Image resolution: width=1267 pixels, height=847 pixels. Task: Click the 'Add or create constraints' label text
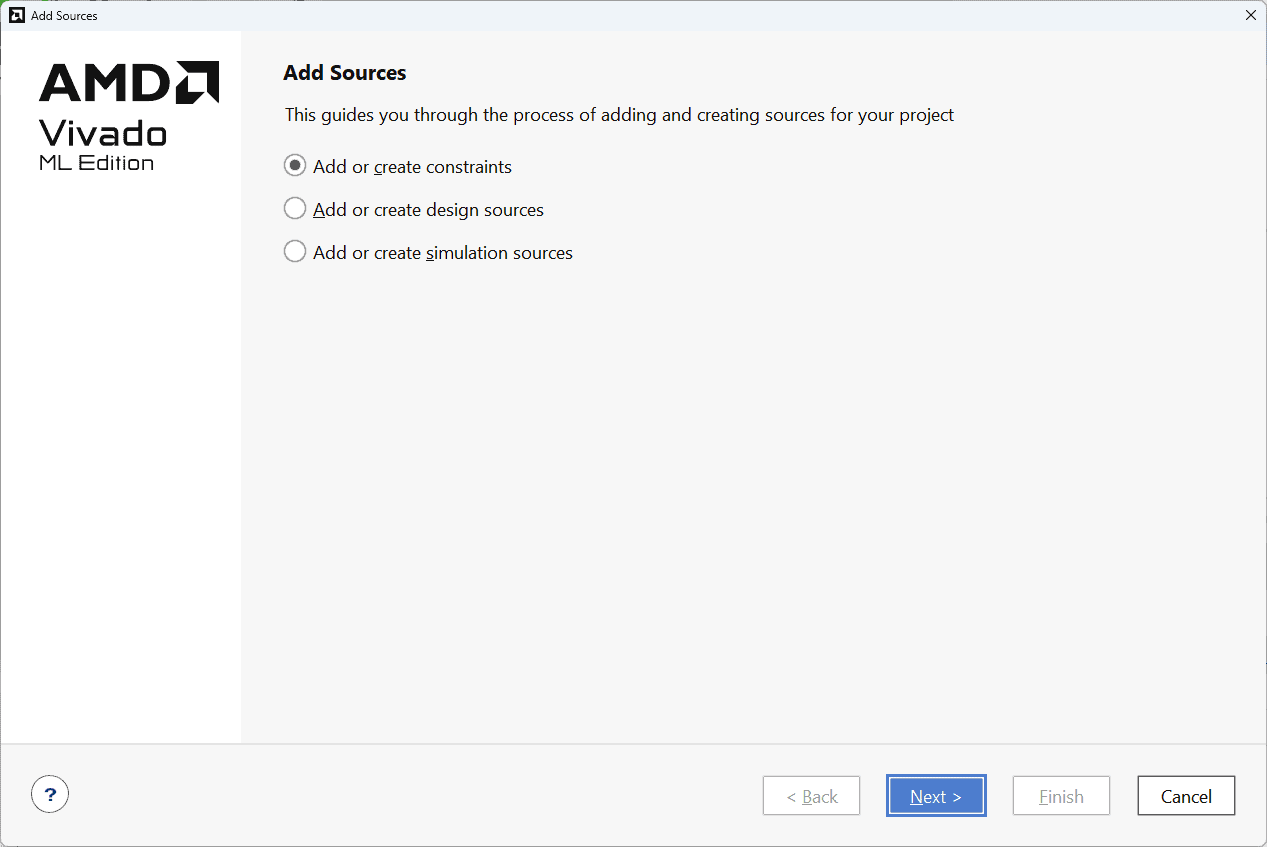click(x=412, y=167)
